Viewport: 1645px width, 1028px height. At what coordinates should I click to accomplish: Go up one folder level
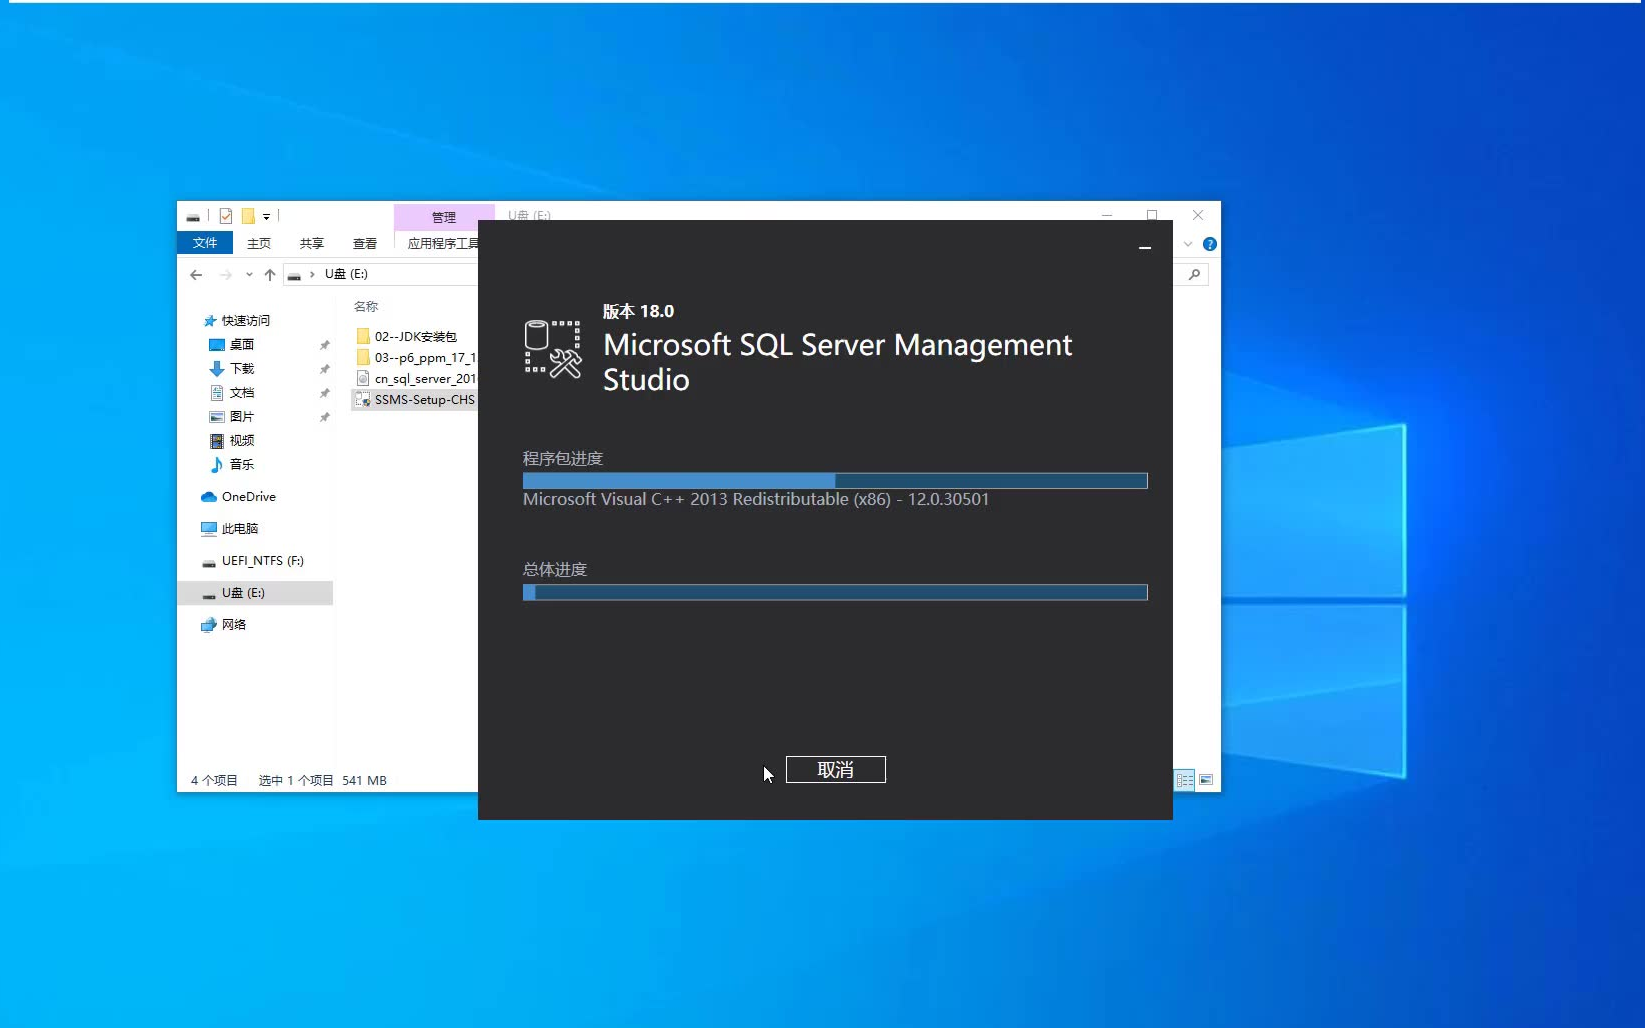tap(270, 274)
